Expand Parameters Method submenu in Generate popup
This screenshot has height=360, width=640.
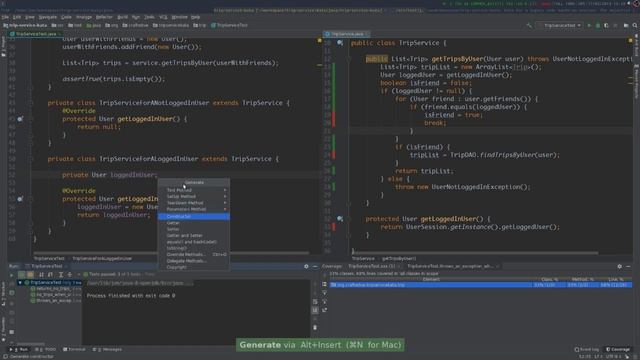point(194,209)
